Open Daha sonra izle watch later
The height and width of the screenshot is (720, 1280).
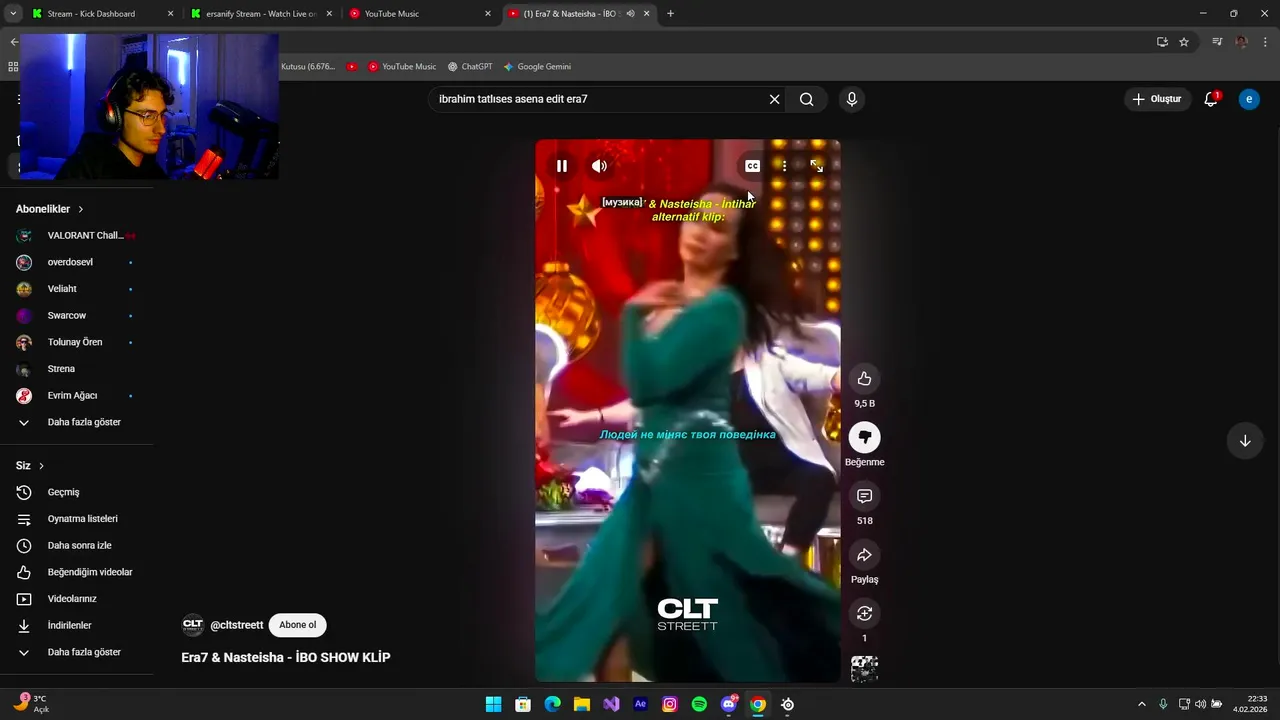(76, 545)
